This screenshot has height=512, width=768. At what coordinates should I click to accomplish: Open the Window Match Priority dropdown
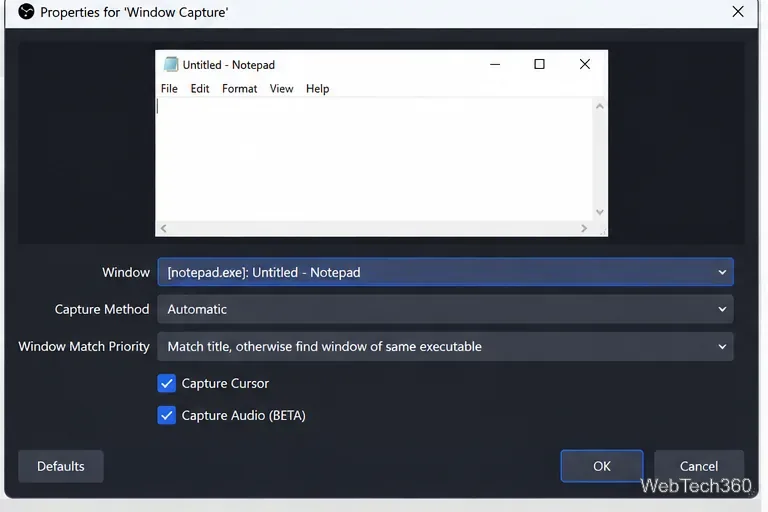pyautogui.click(x=445, y=346)
